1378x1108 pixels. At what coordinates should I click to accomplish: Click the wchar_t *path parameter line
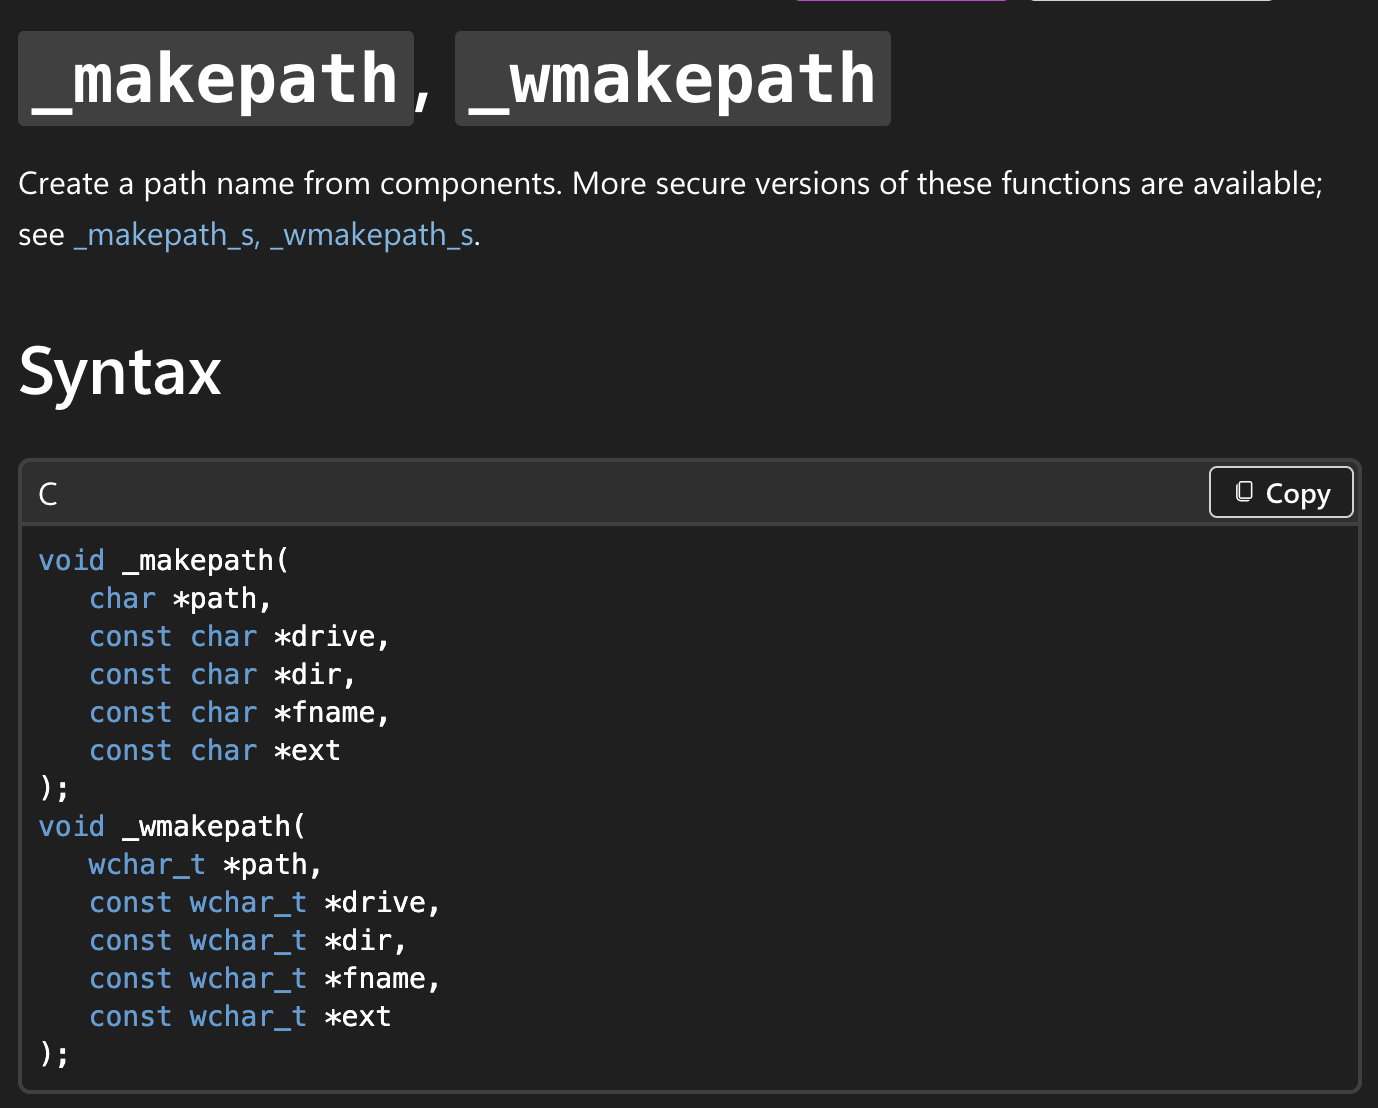206,864
